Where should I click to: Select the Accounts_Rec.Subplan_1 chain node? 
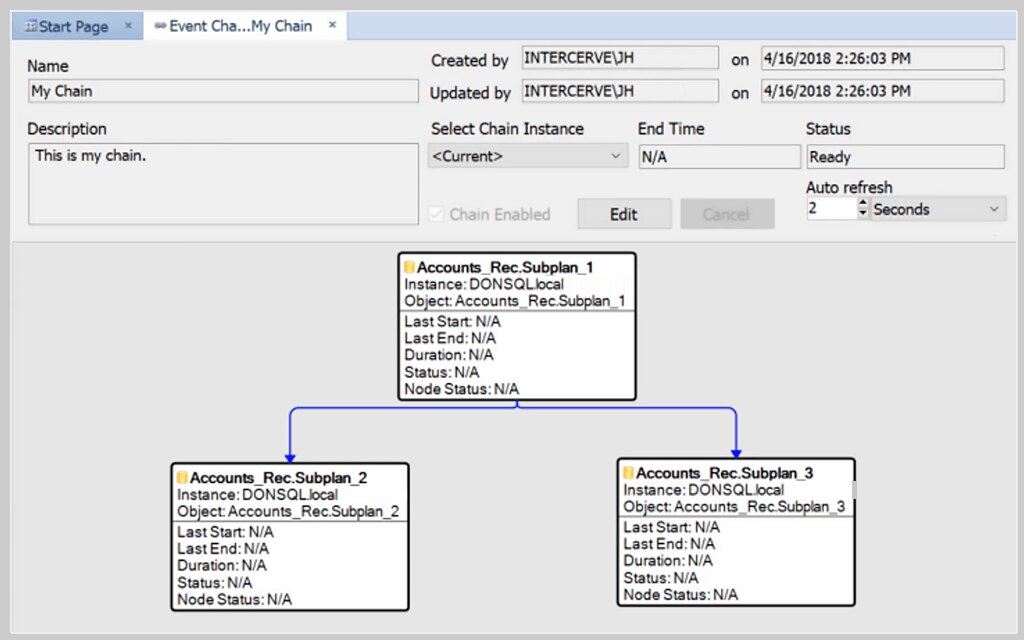click(x=517, y=327)
